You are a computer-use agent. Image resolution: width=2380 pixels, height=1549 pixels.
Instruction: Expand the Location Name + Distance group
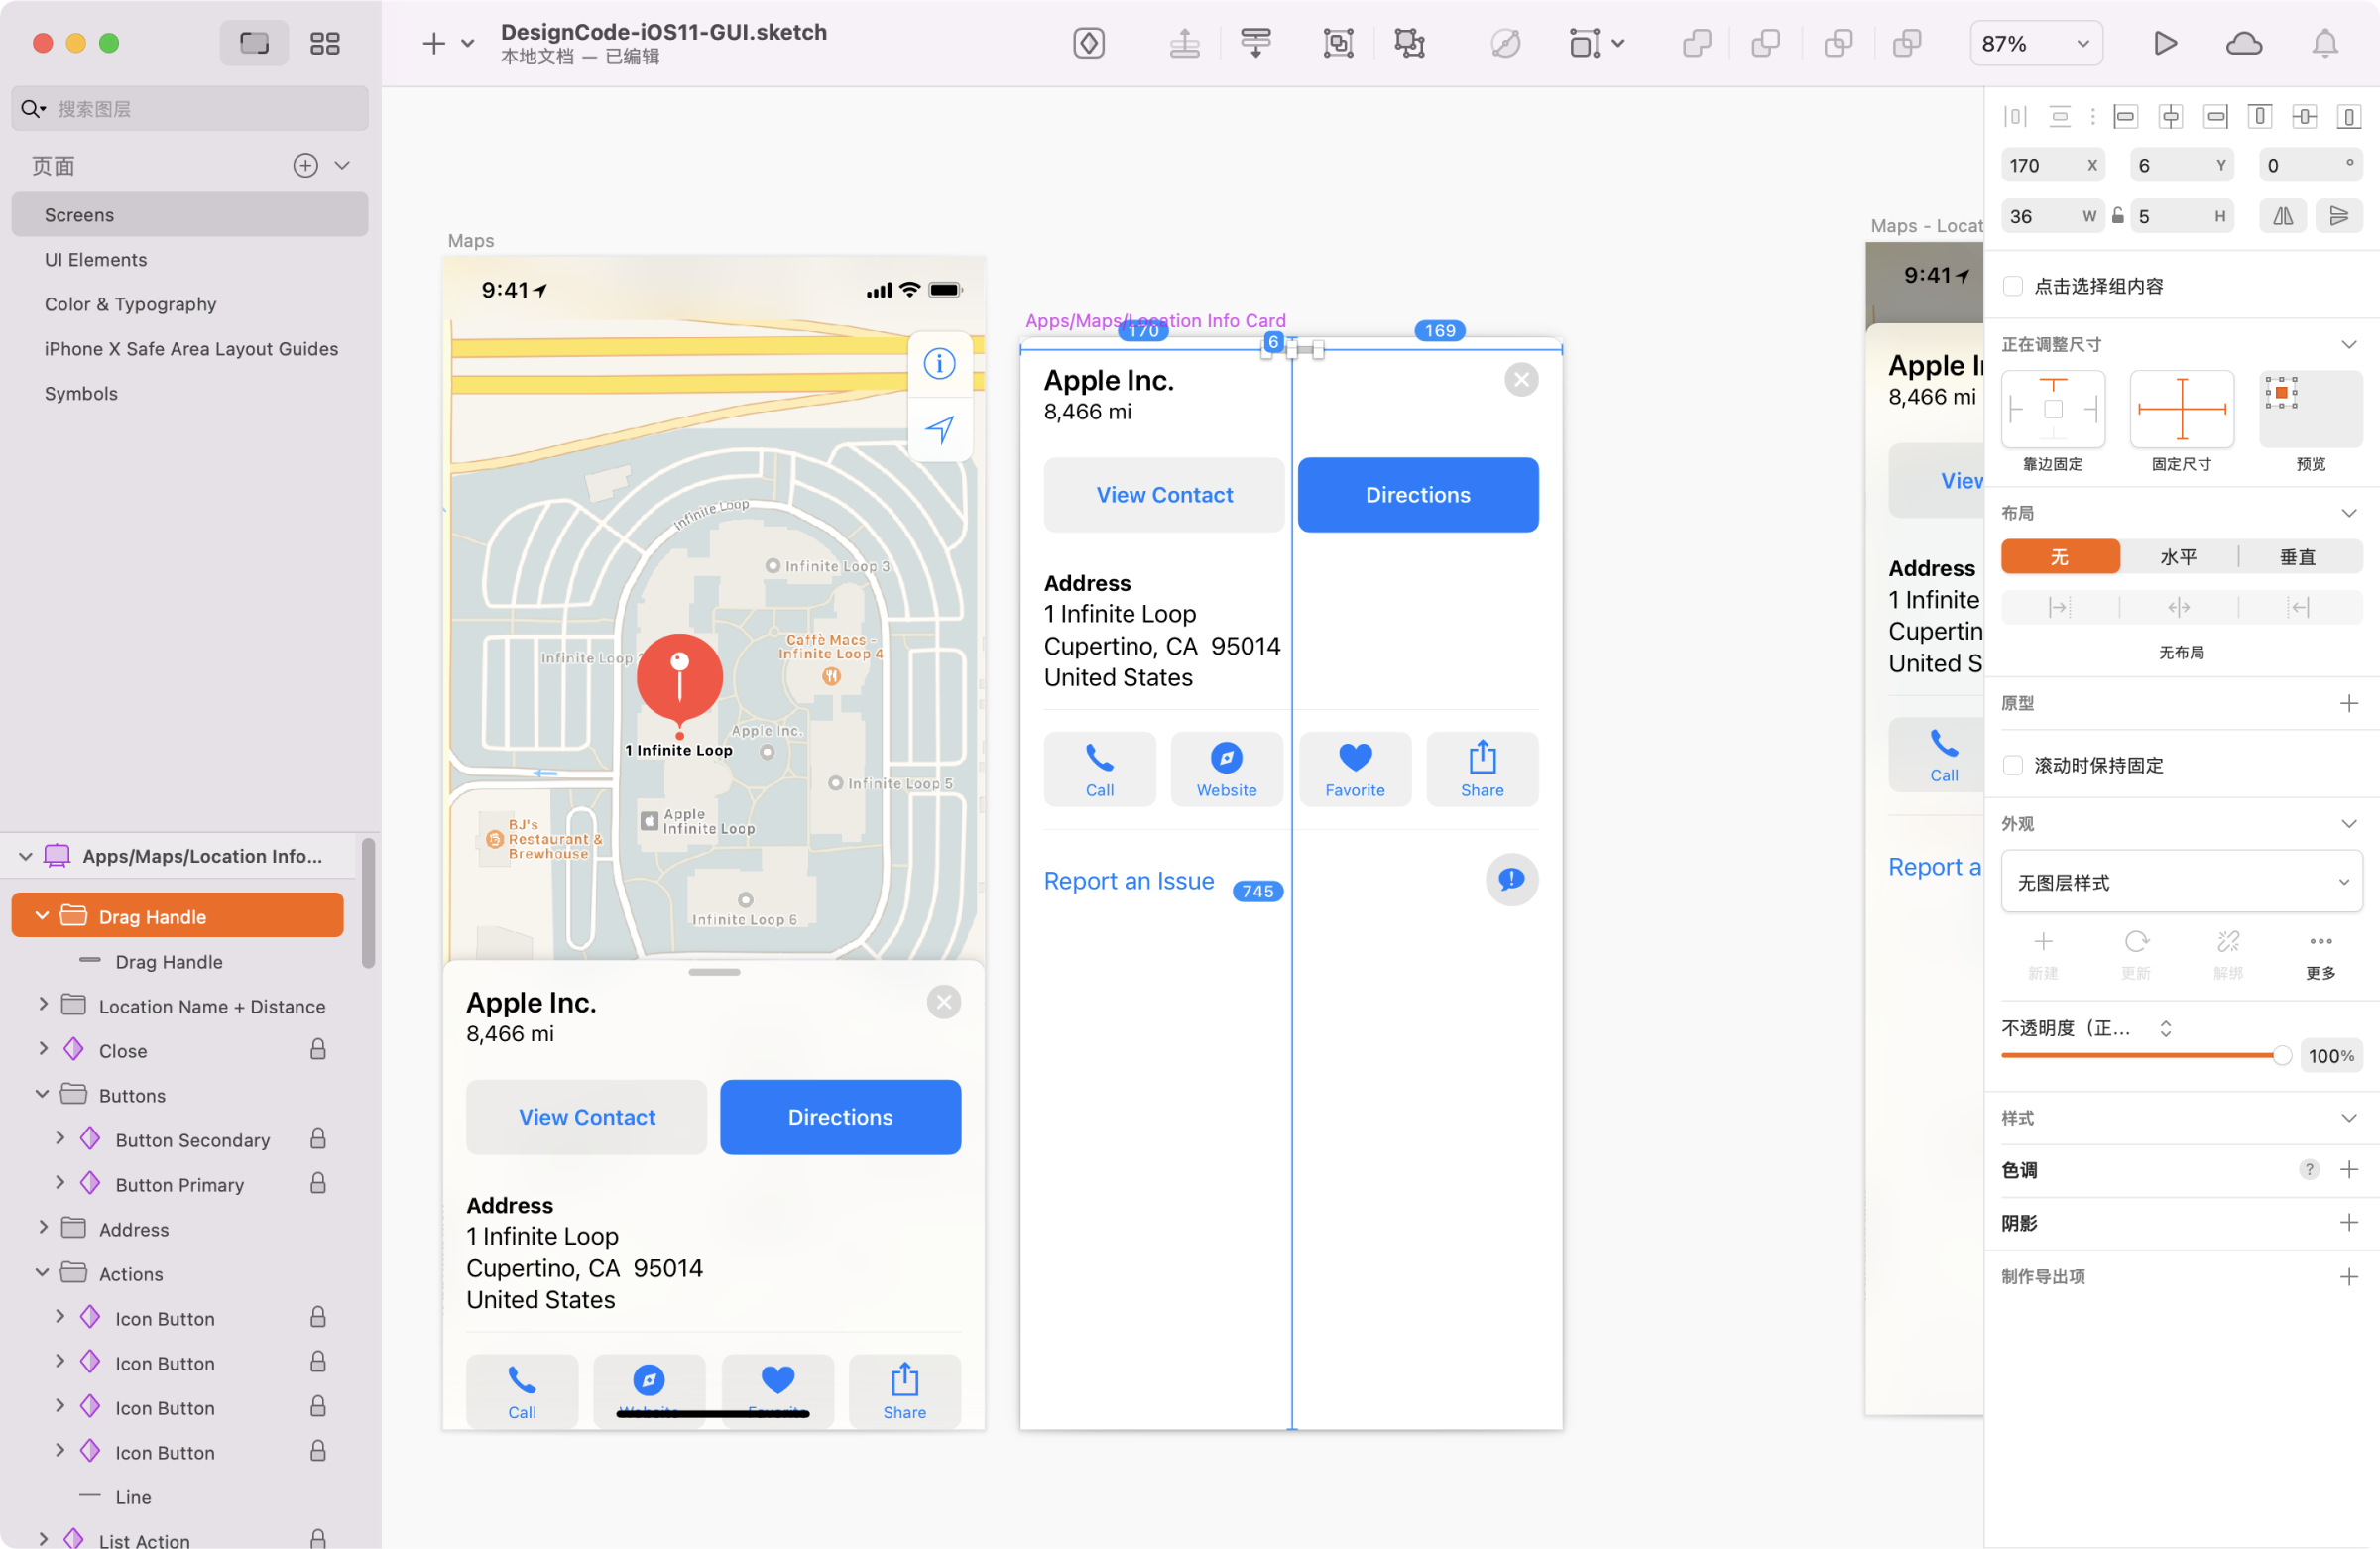point(42,1004)
